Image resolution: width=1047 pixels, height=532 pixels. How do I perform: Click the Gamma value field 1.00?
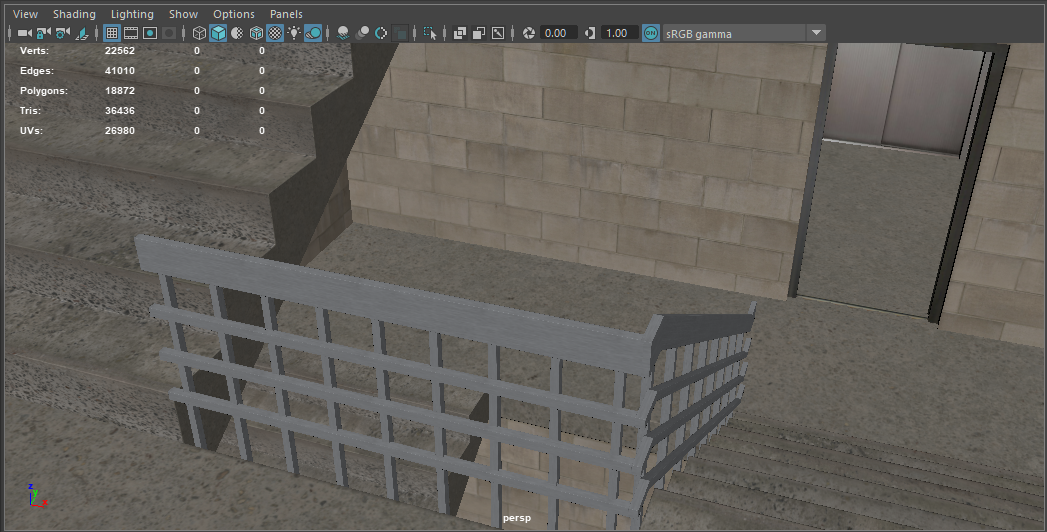[619, 33]
